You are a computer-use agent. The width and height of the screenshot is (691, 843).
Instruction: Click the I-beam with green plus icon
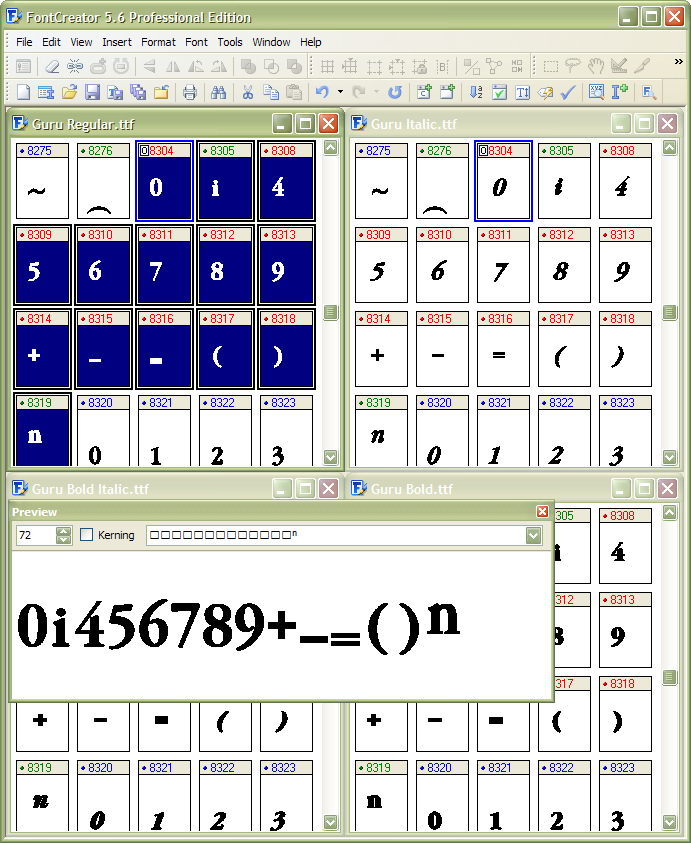(x=619, y=92)
